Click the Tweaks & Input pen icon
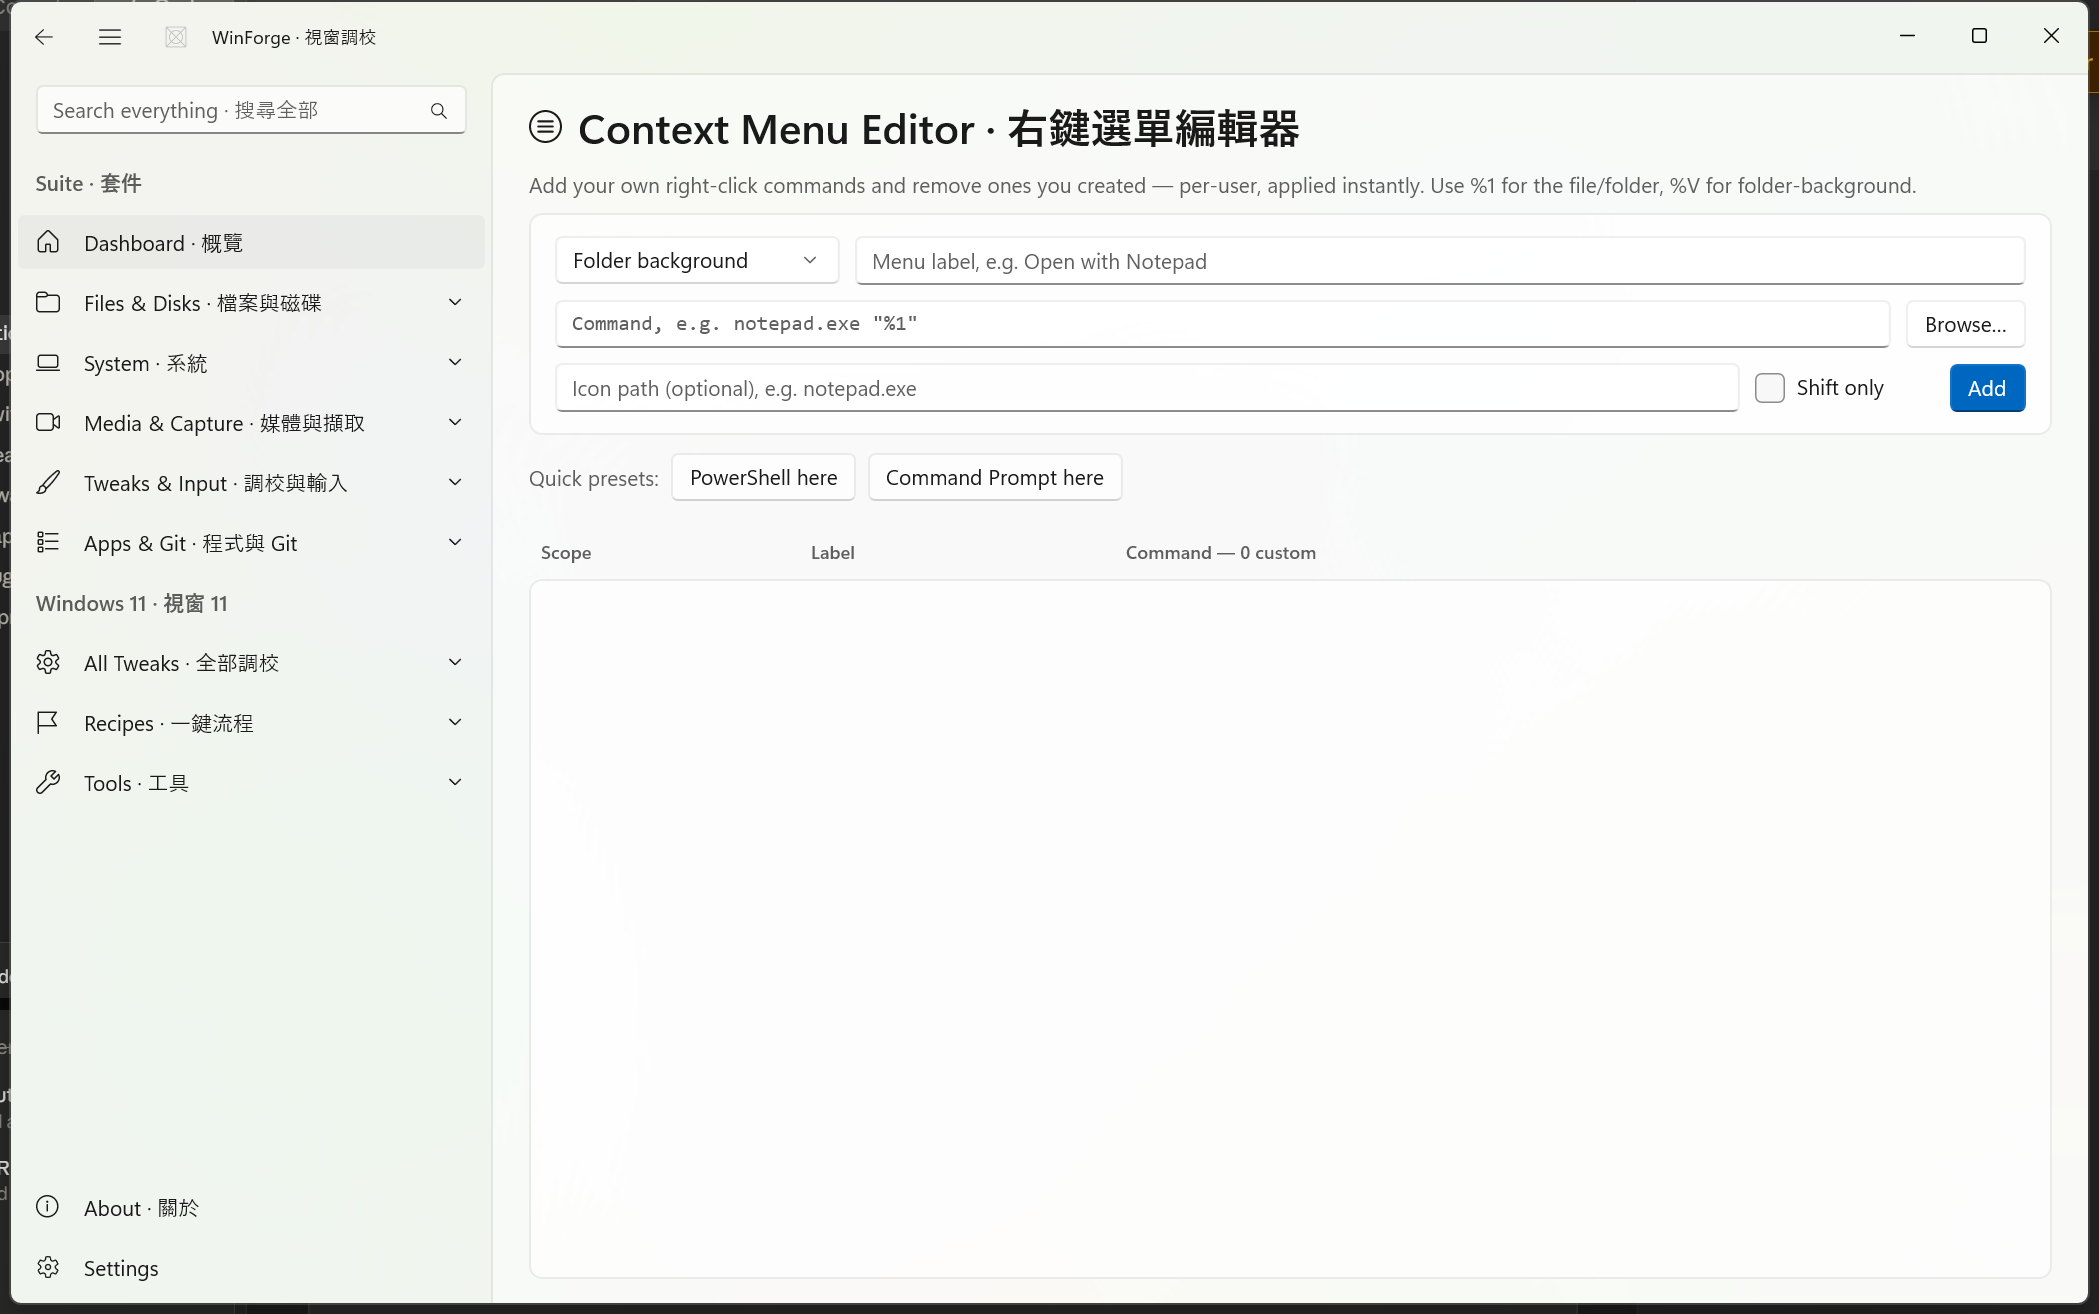 (x=48, y=482)
